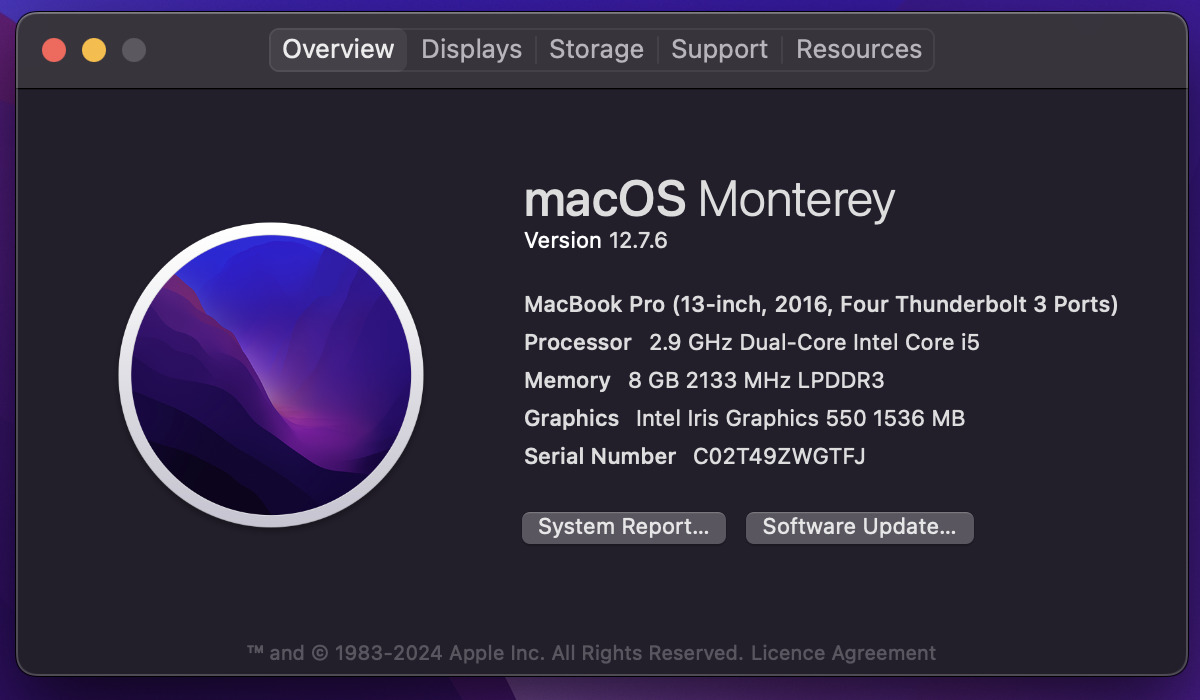
Task: Click the 2.9 GHz processor info
Action: click(814, 342)
